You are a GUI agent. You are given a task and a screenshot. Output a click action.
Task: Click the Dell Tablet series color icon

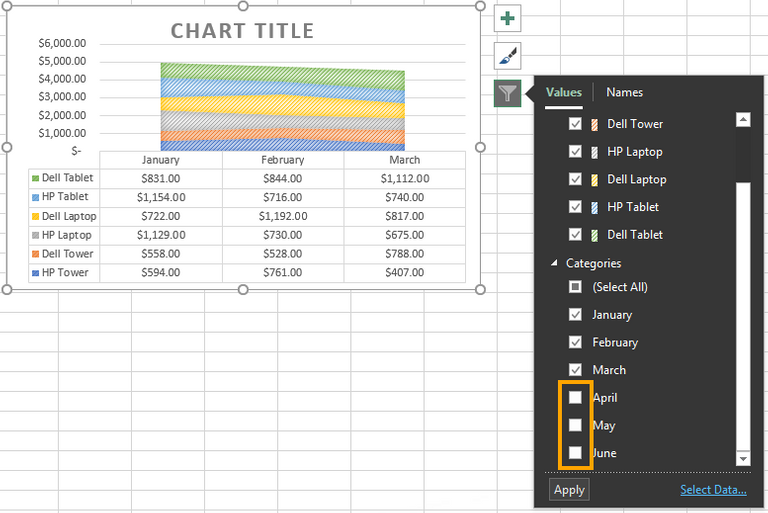595,235
